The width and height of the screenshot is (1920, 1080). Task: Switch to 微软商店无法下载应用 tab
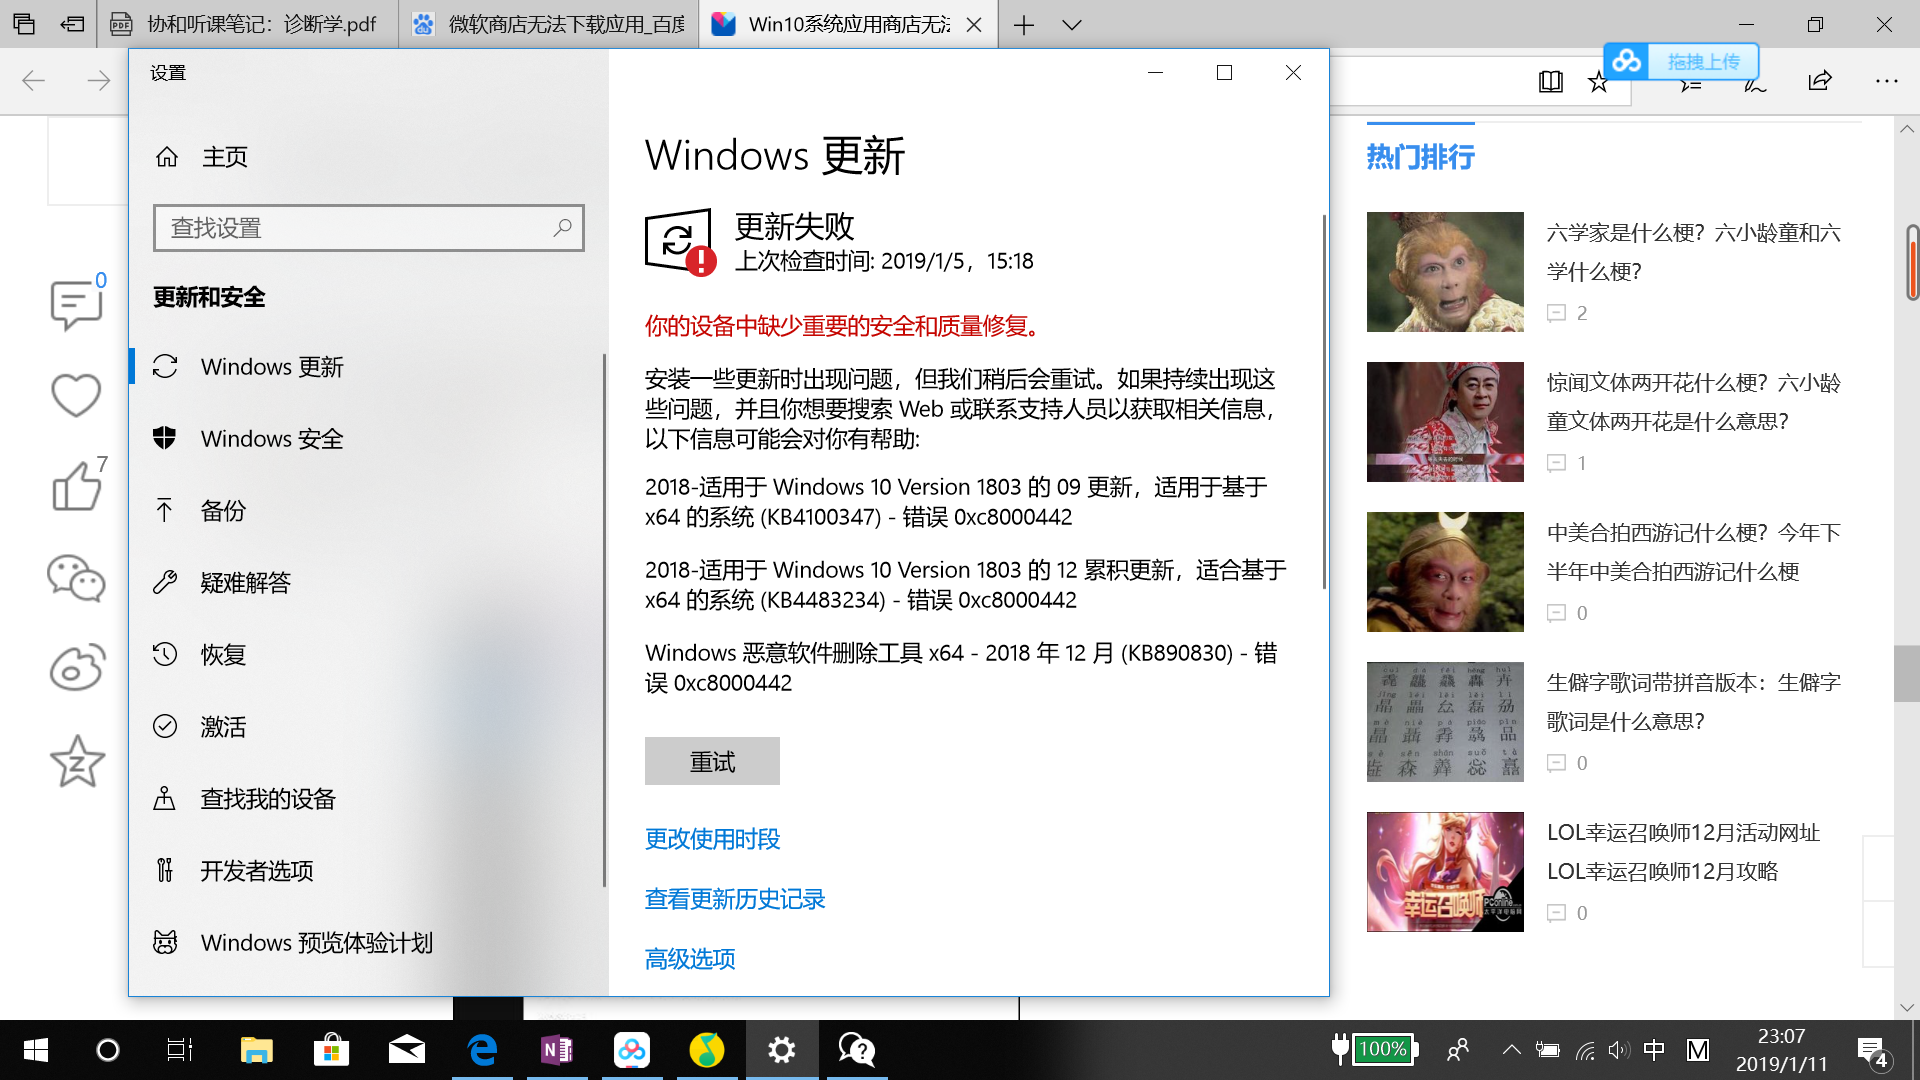pyautogui.click(x=548, y=24)
